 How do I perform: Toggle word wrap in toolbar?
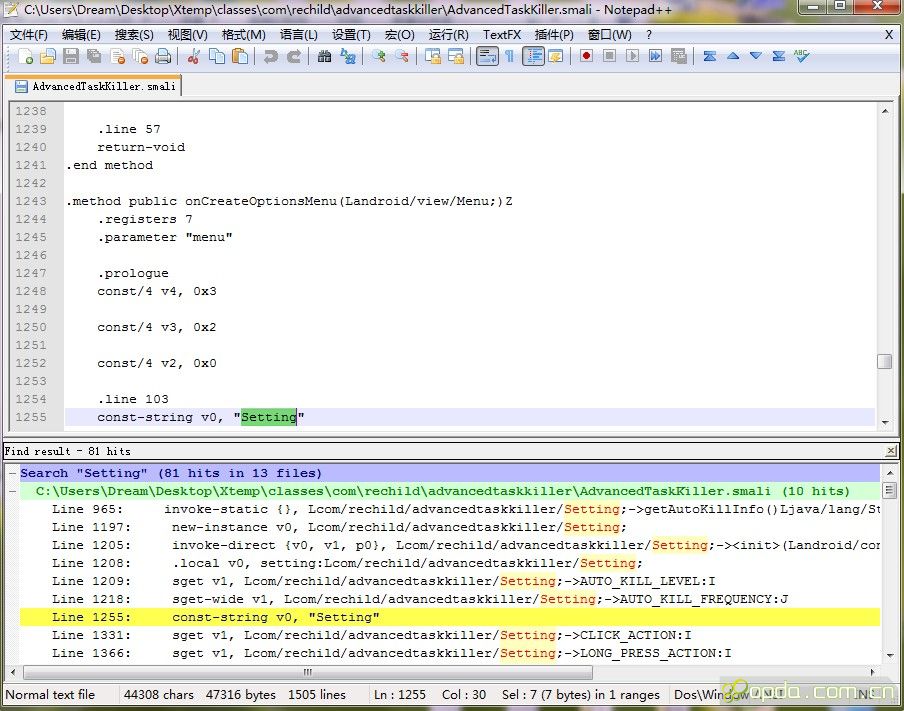click(x=487, y=57)
